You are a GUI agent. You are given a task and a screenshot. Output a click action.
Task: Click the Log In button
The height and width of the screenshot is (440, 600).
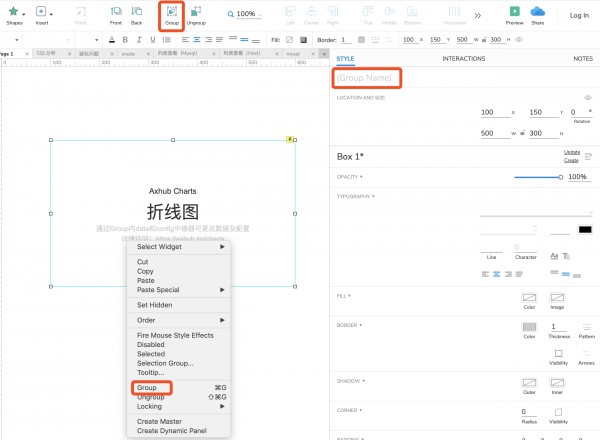[579, 15]
